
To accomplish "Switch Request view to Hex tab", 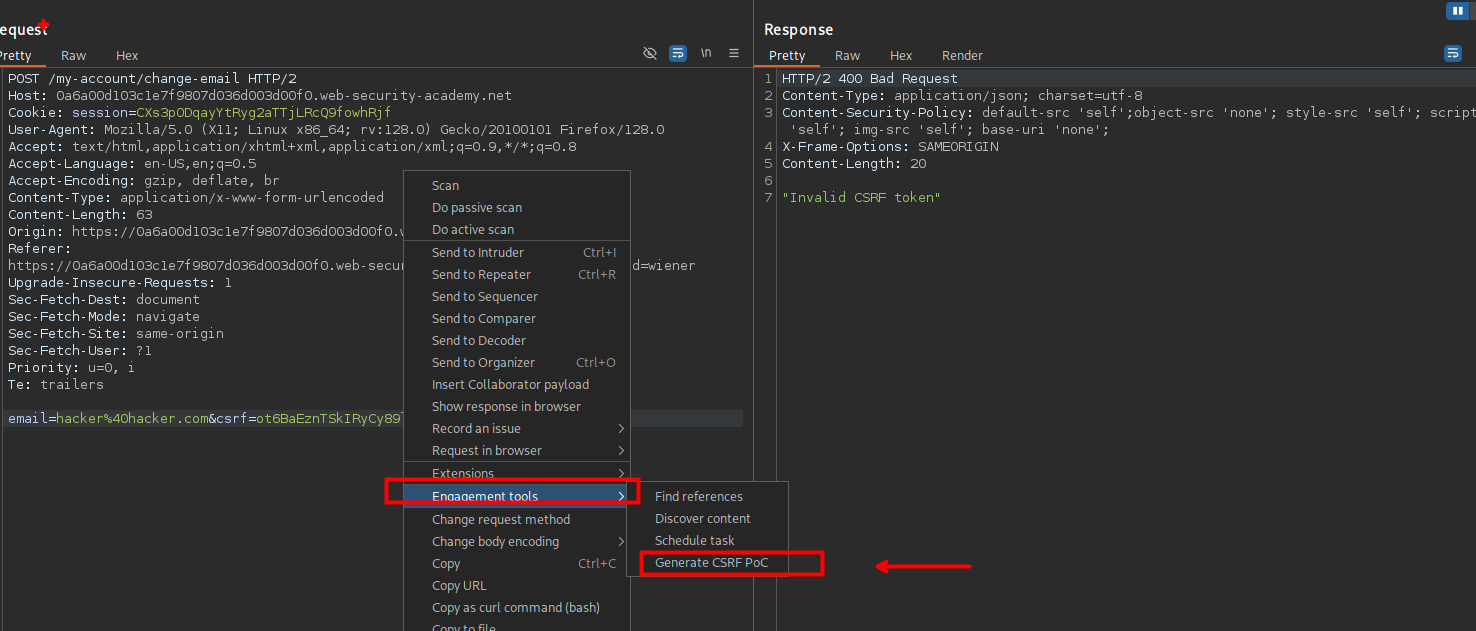I will pos(127,56).
